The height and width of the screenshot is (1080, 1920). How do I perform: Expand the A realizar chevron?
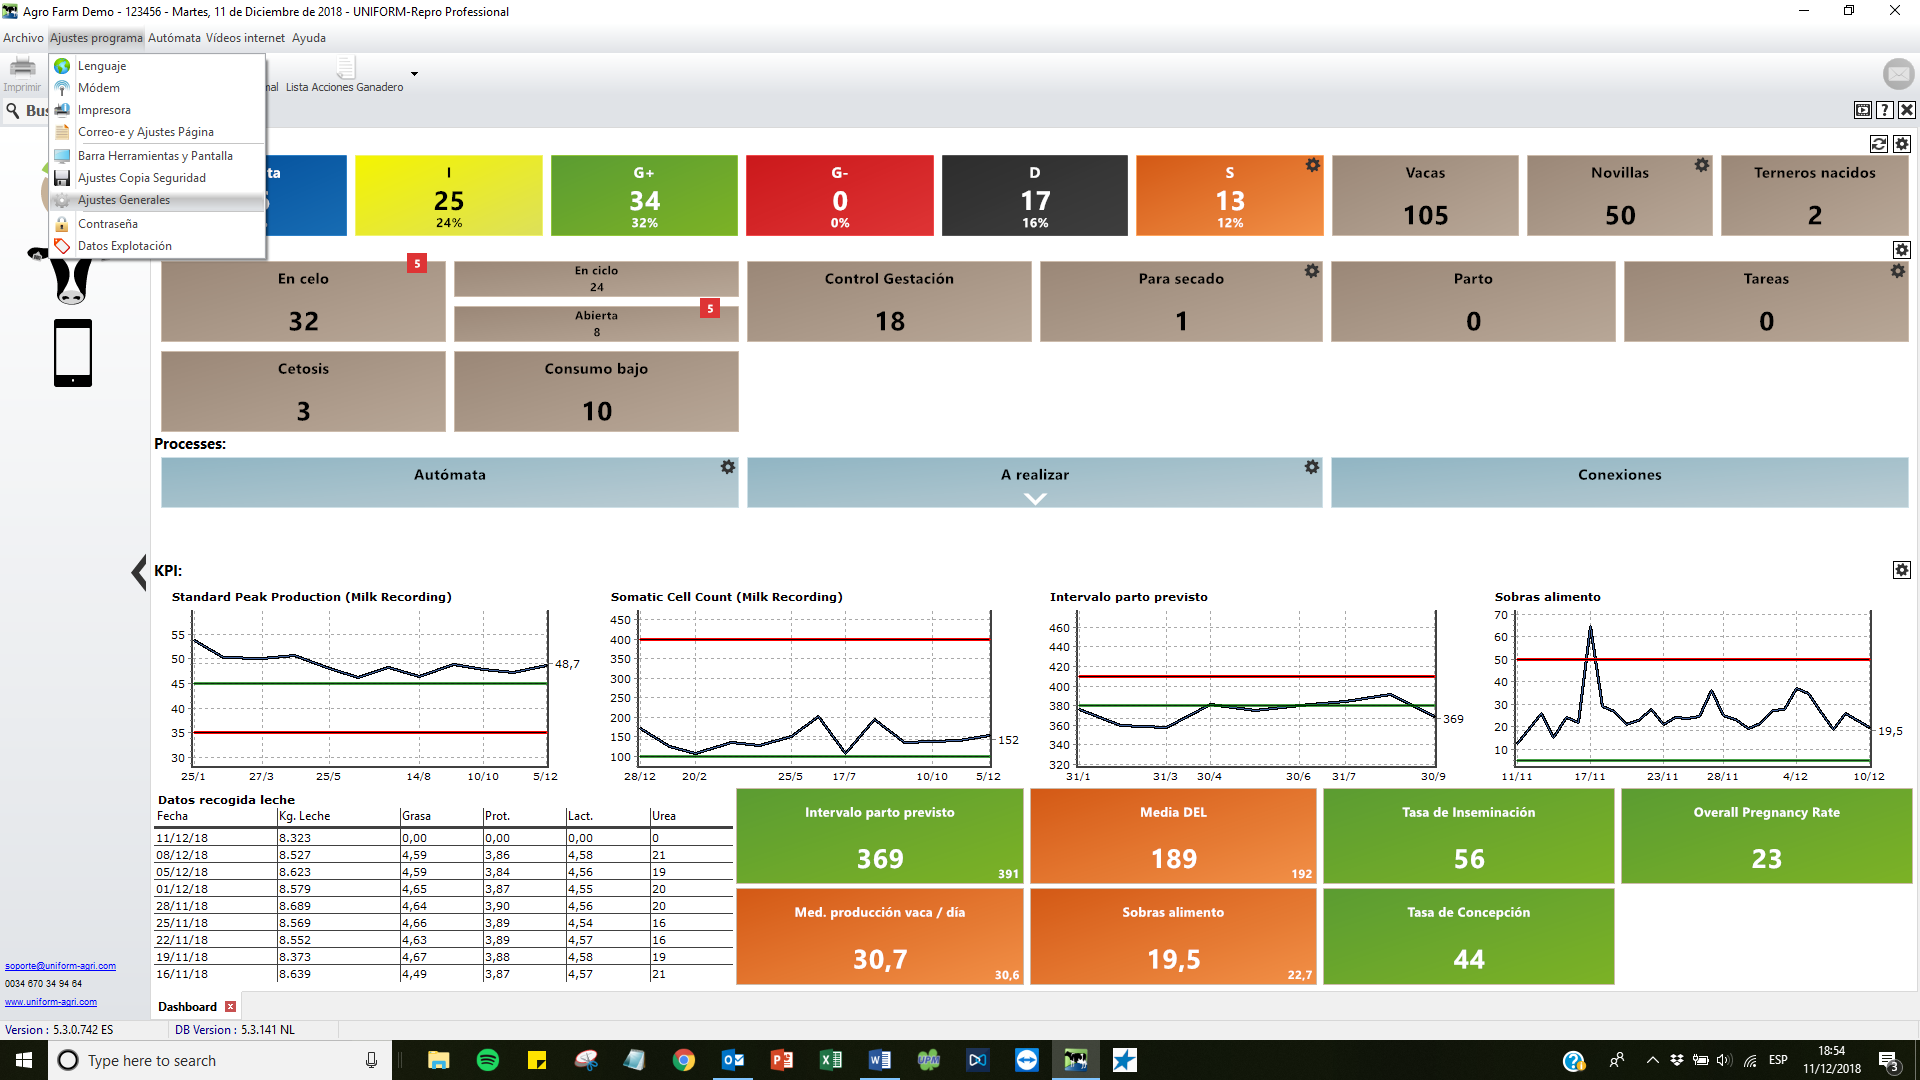(x=1035, y=499)
